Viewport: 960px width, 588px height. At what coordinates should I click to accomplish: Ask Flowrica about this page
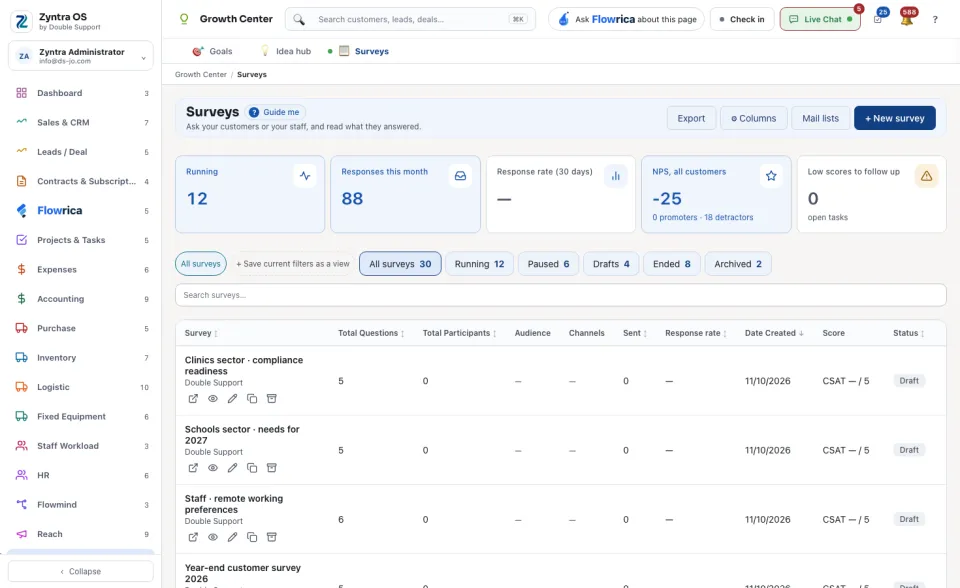click(626, 19)
